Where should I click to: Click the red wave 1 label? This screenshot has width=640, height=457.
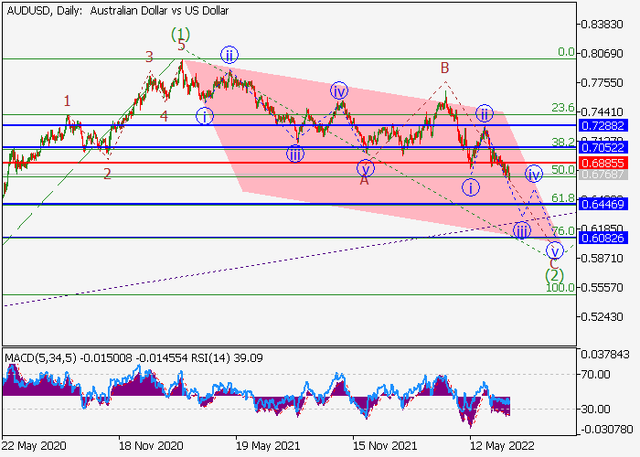tap(67, 101)
